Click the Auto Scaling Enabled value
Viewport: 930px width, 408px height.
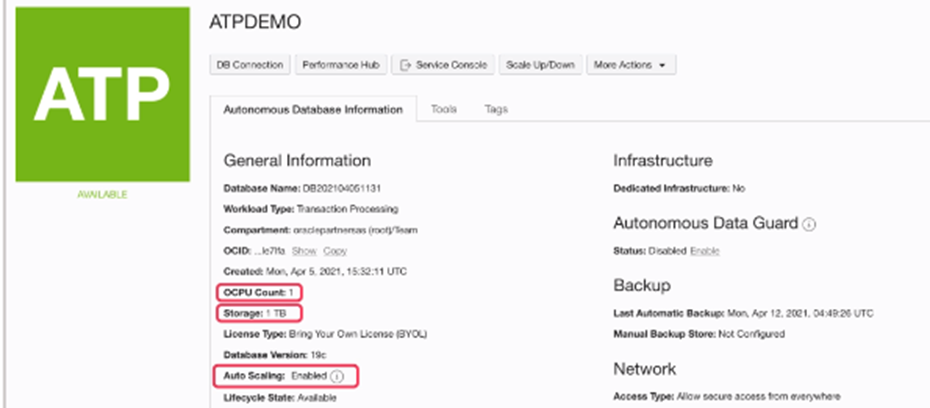point(308,376)
